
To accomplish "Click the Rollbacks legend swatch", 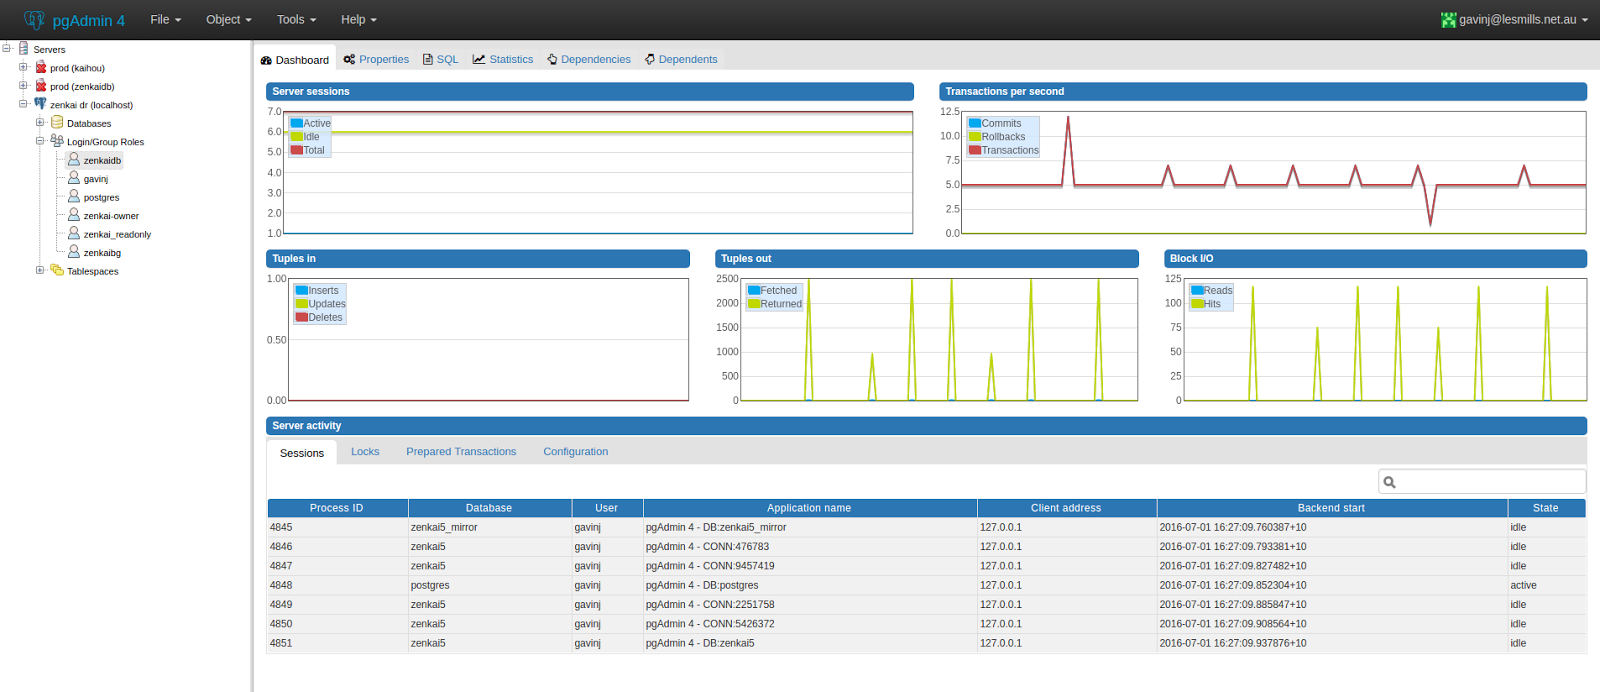I will [975, 137].
